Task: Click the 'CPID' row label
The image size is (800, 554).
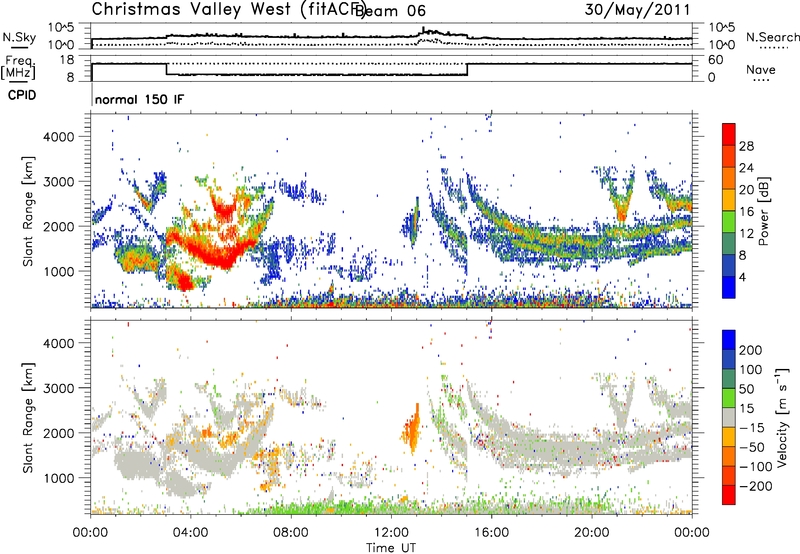Action: [22, 95]
